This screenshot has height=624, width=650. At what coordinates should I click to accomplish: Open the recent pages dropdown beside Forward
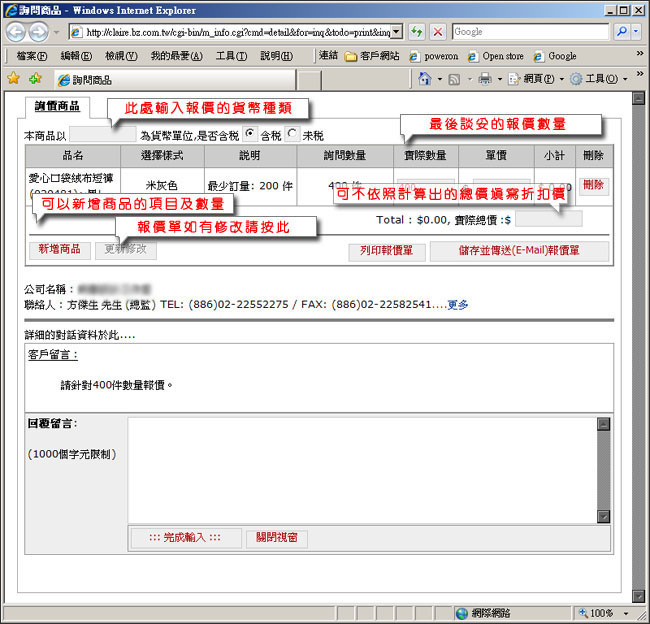coord(56,32)
